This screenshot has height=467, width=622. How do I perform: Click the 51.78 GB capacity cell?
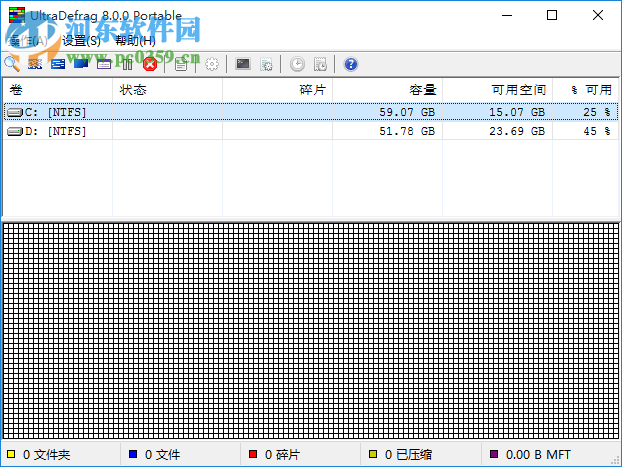point(407,131)
